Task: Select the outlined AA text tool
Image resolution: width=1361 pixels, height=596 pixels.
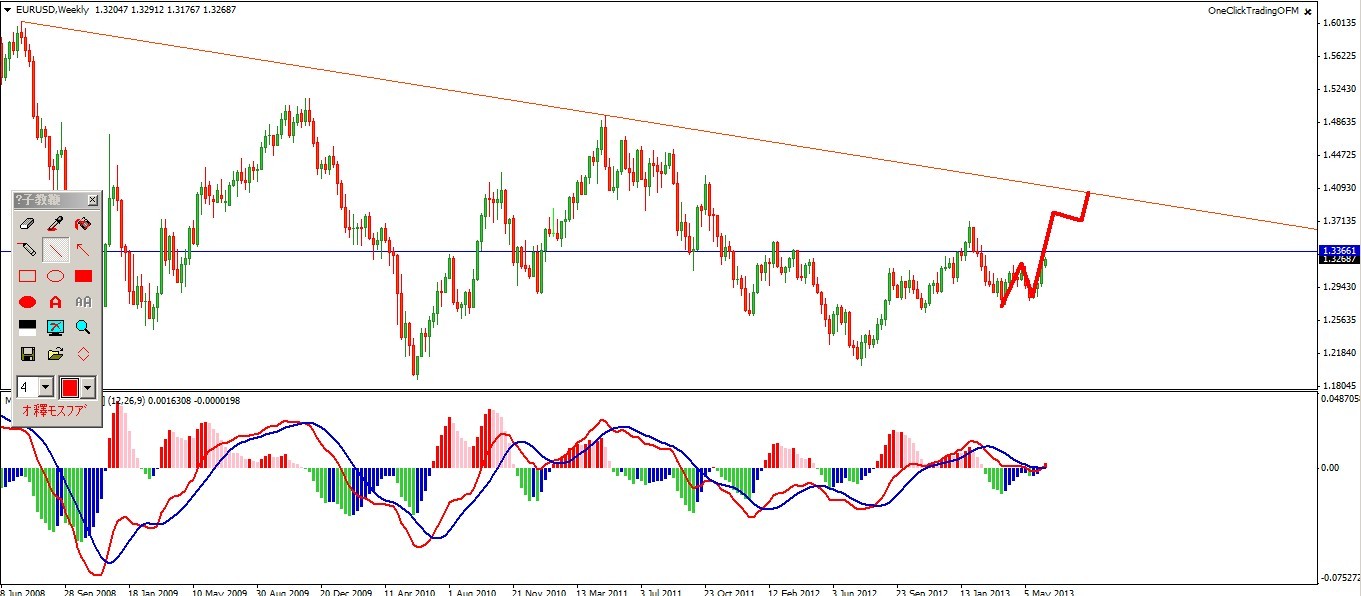Action: click(84, 301)
